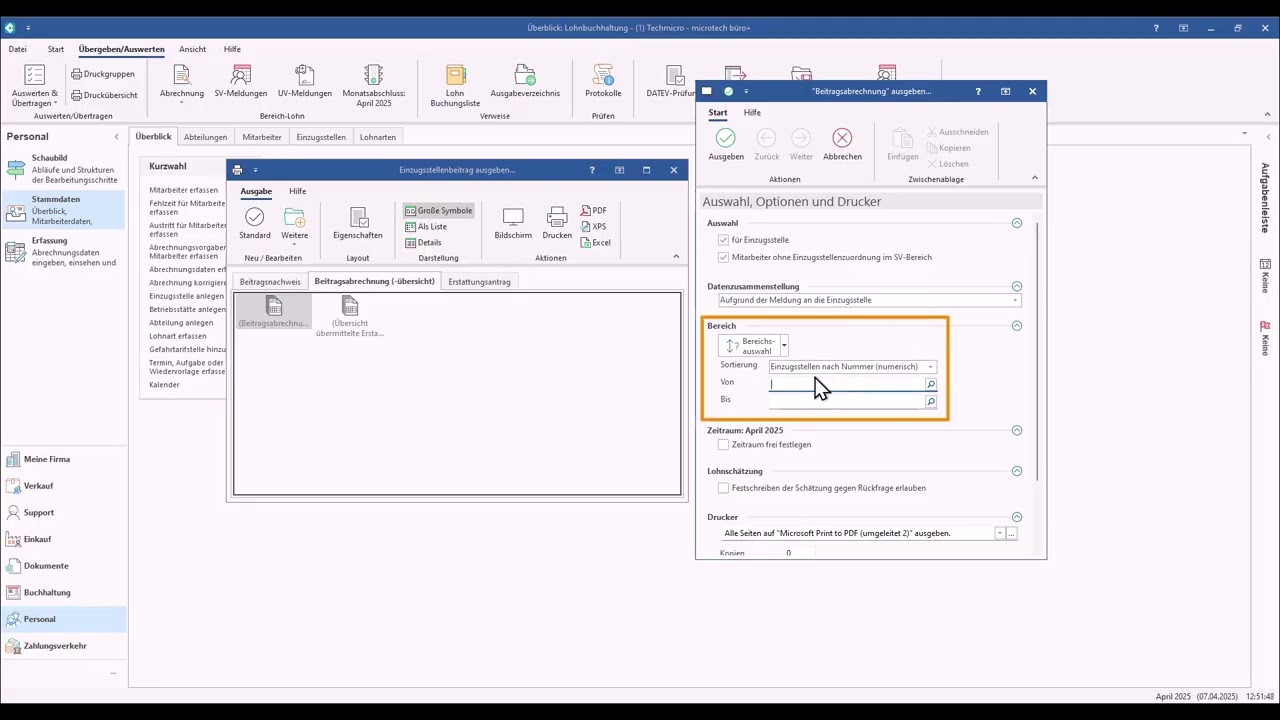Screen dimensions: 1280x720
Task: Export to Excel in Aktionen group
Action: click(x=596, y=243)
